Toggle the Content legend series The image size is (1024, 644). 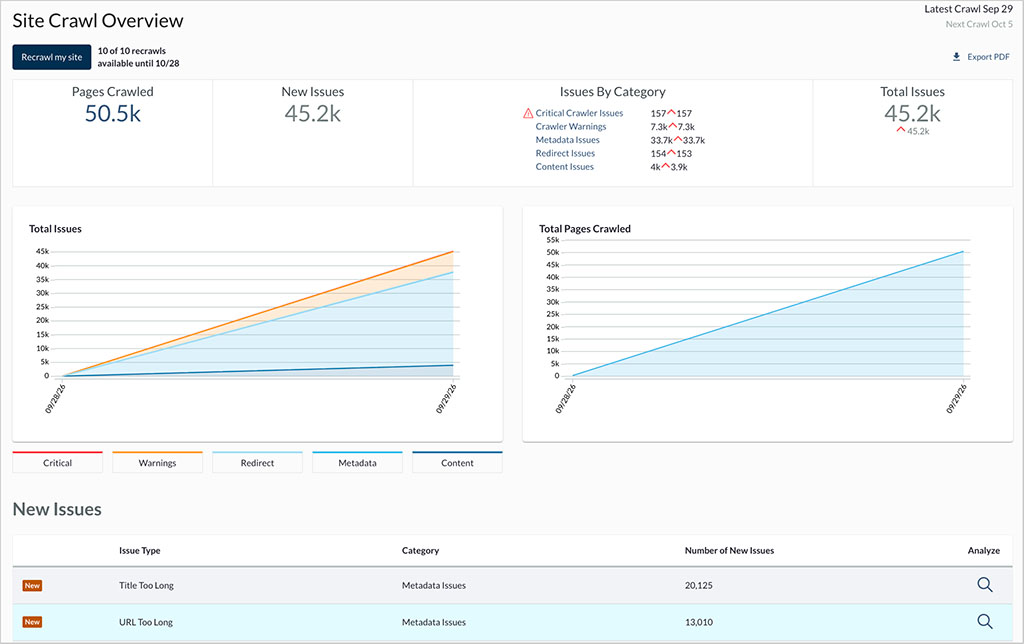pyautogui.click(x=457, y=462)
